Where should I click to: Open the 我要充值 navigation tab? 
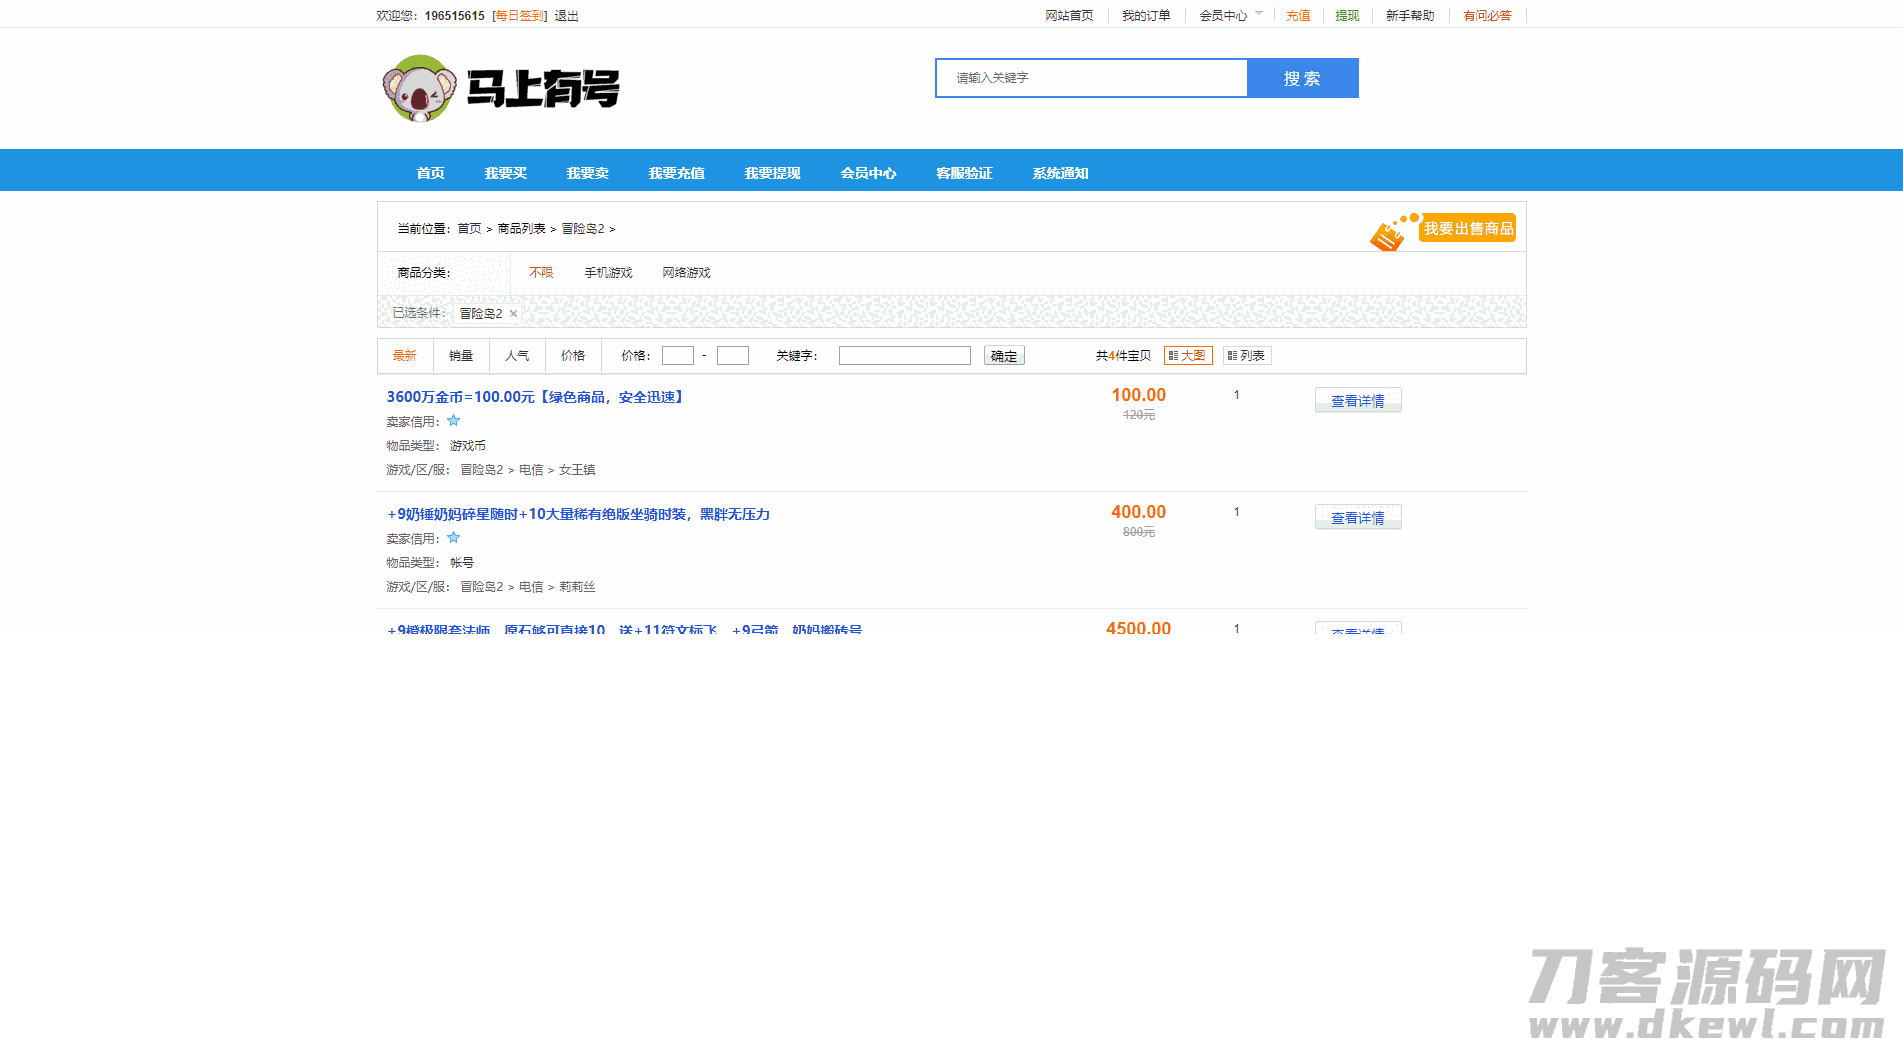click(x=676, y=172)
